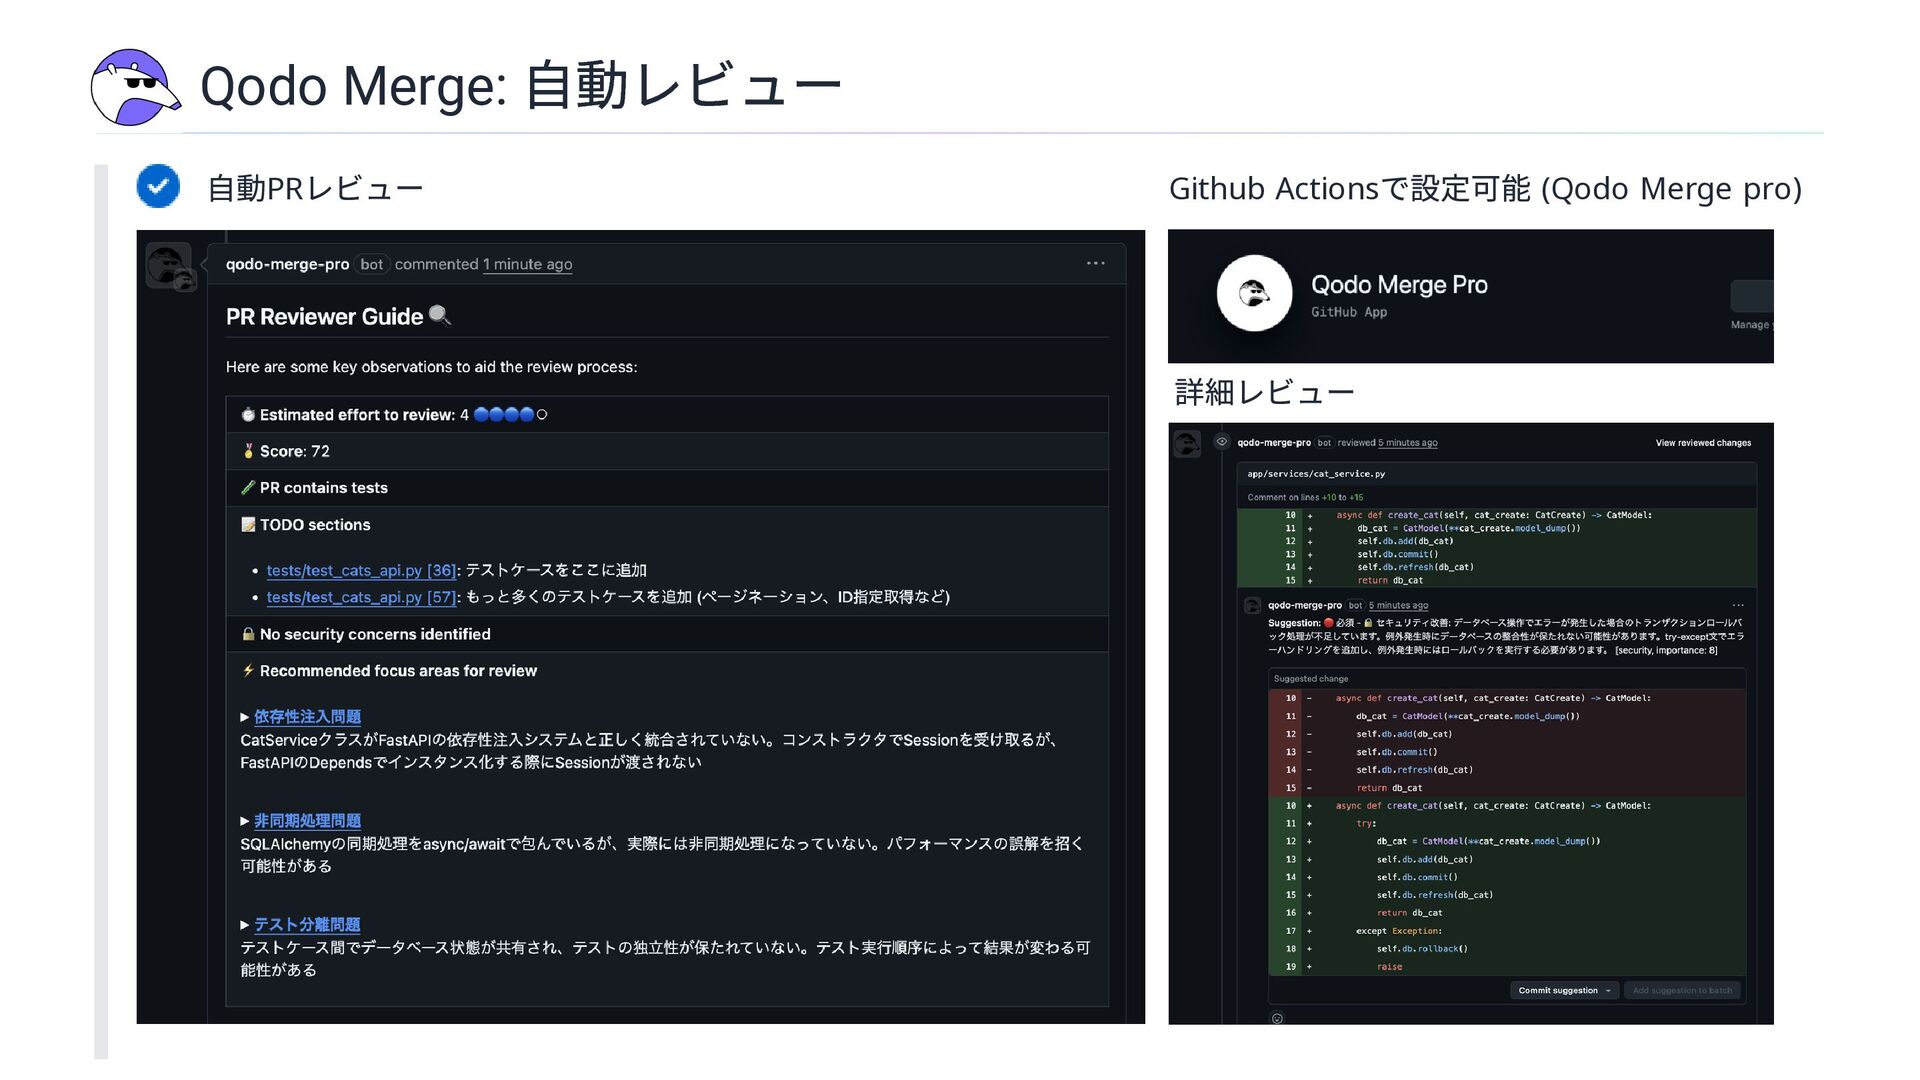Click the 'bot' badge in main comment header
Viewport: 1920px width, 1080px height.
pyautogui.click(x=372, y=264)
